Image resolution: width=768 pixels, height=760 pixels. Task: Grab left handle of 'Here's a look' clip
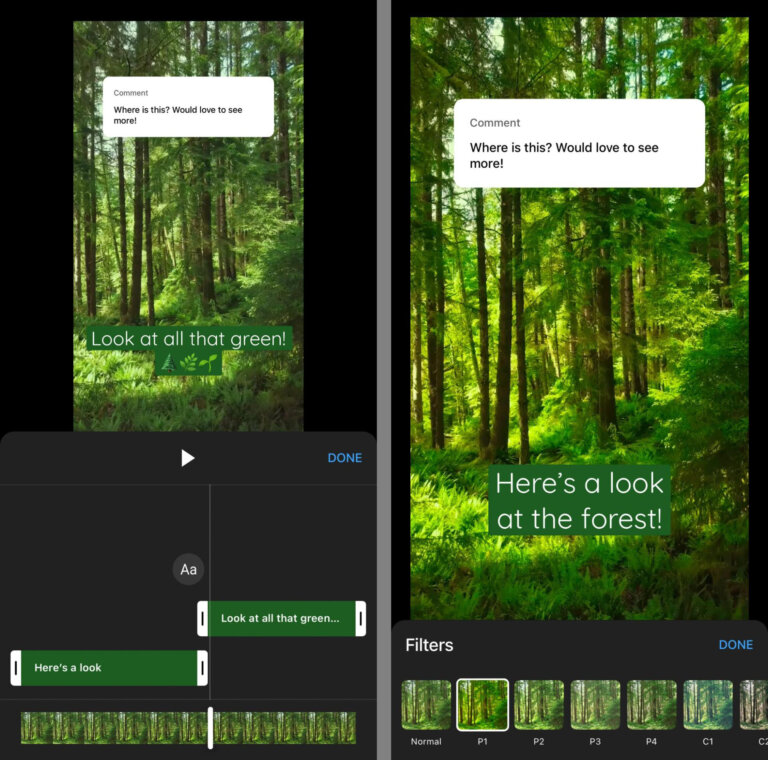tap(16, 668)
